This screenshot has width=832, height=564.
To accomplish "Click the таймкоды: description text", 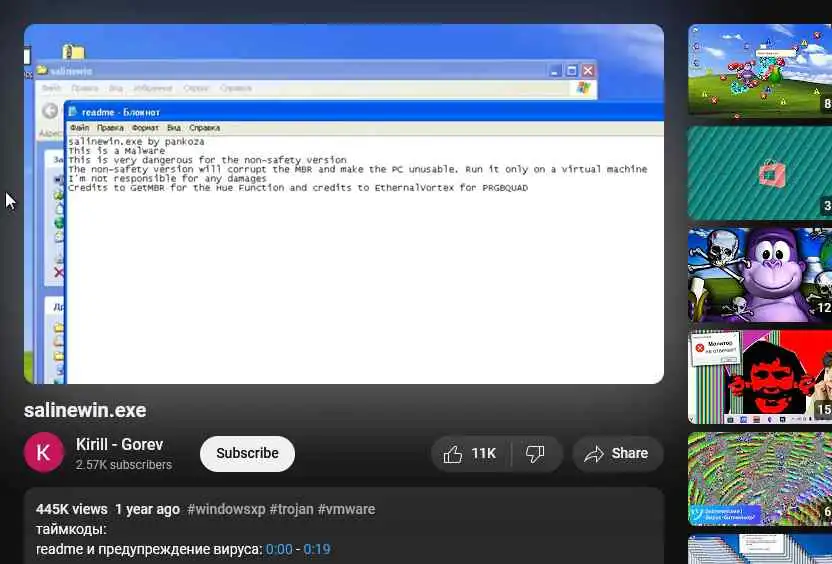I will pyautogui.click(x=71, y=530).
